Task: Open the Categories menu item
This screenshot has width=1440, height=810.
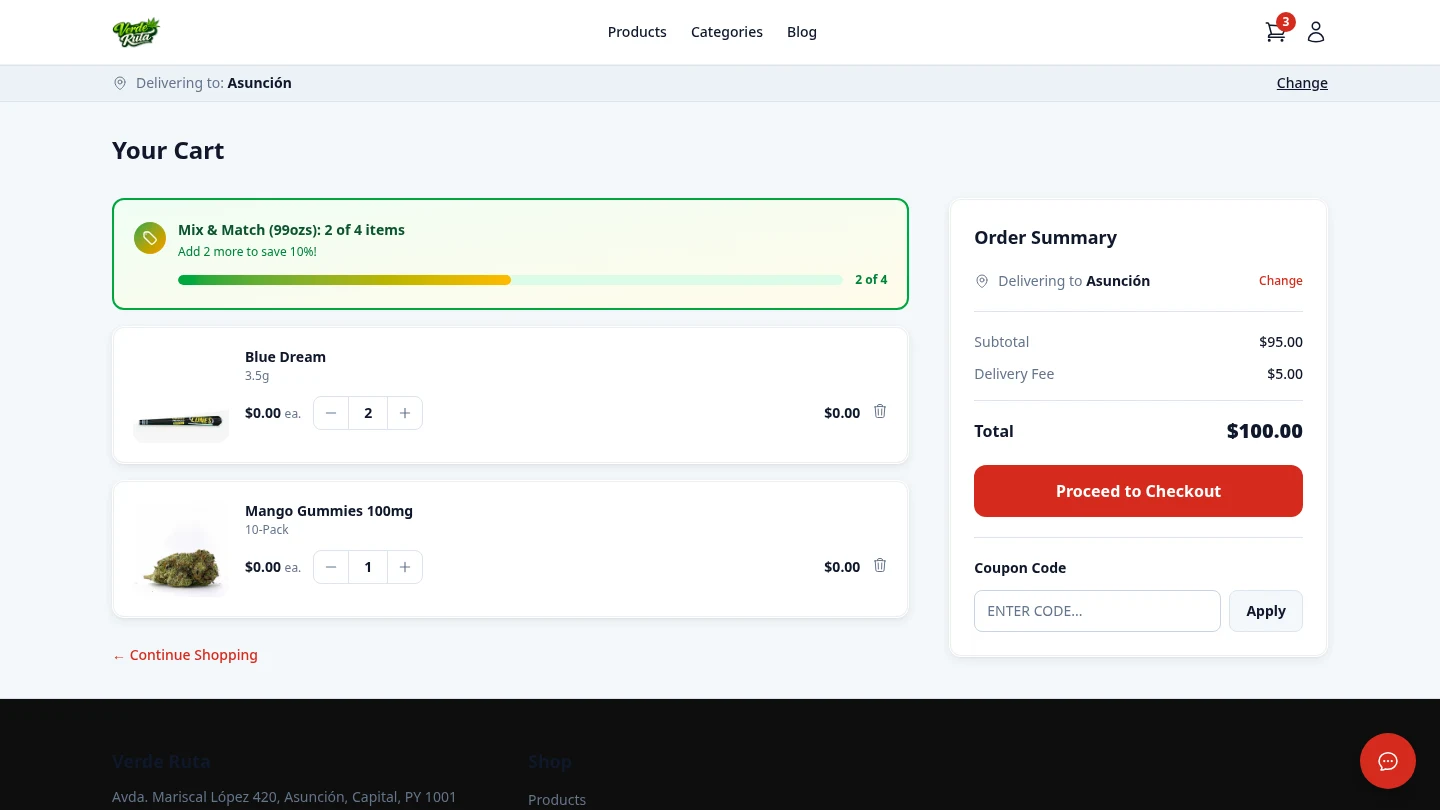Action: coord(727,31)
